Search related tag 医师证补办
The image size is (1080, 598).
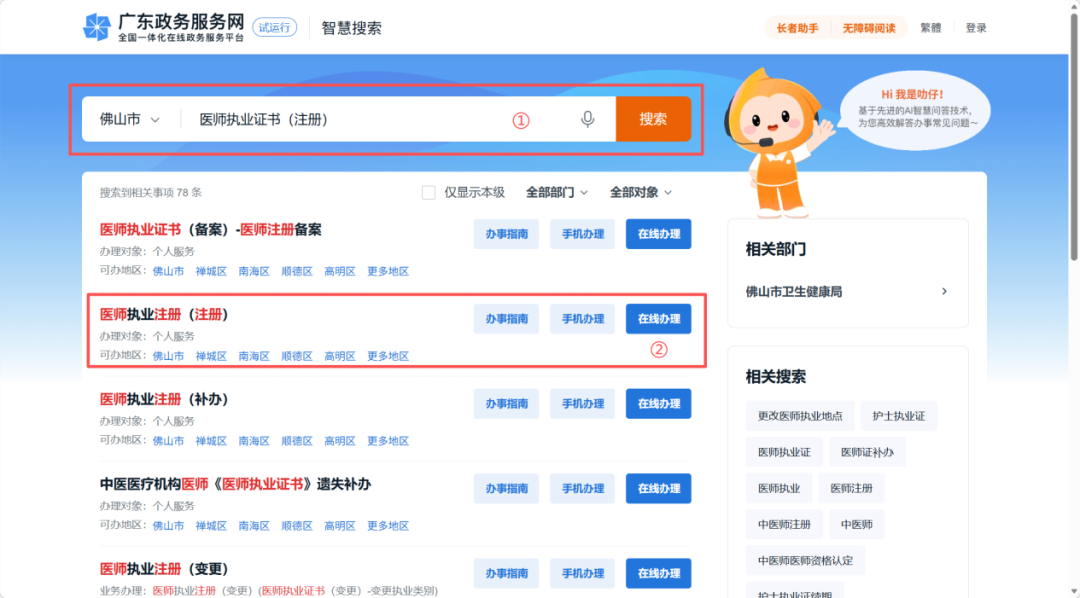[867, 452]
